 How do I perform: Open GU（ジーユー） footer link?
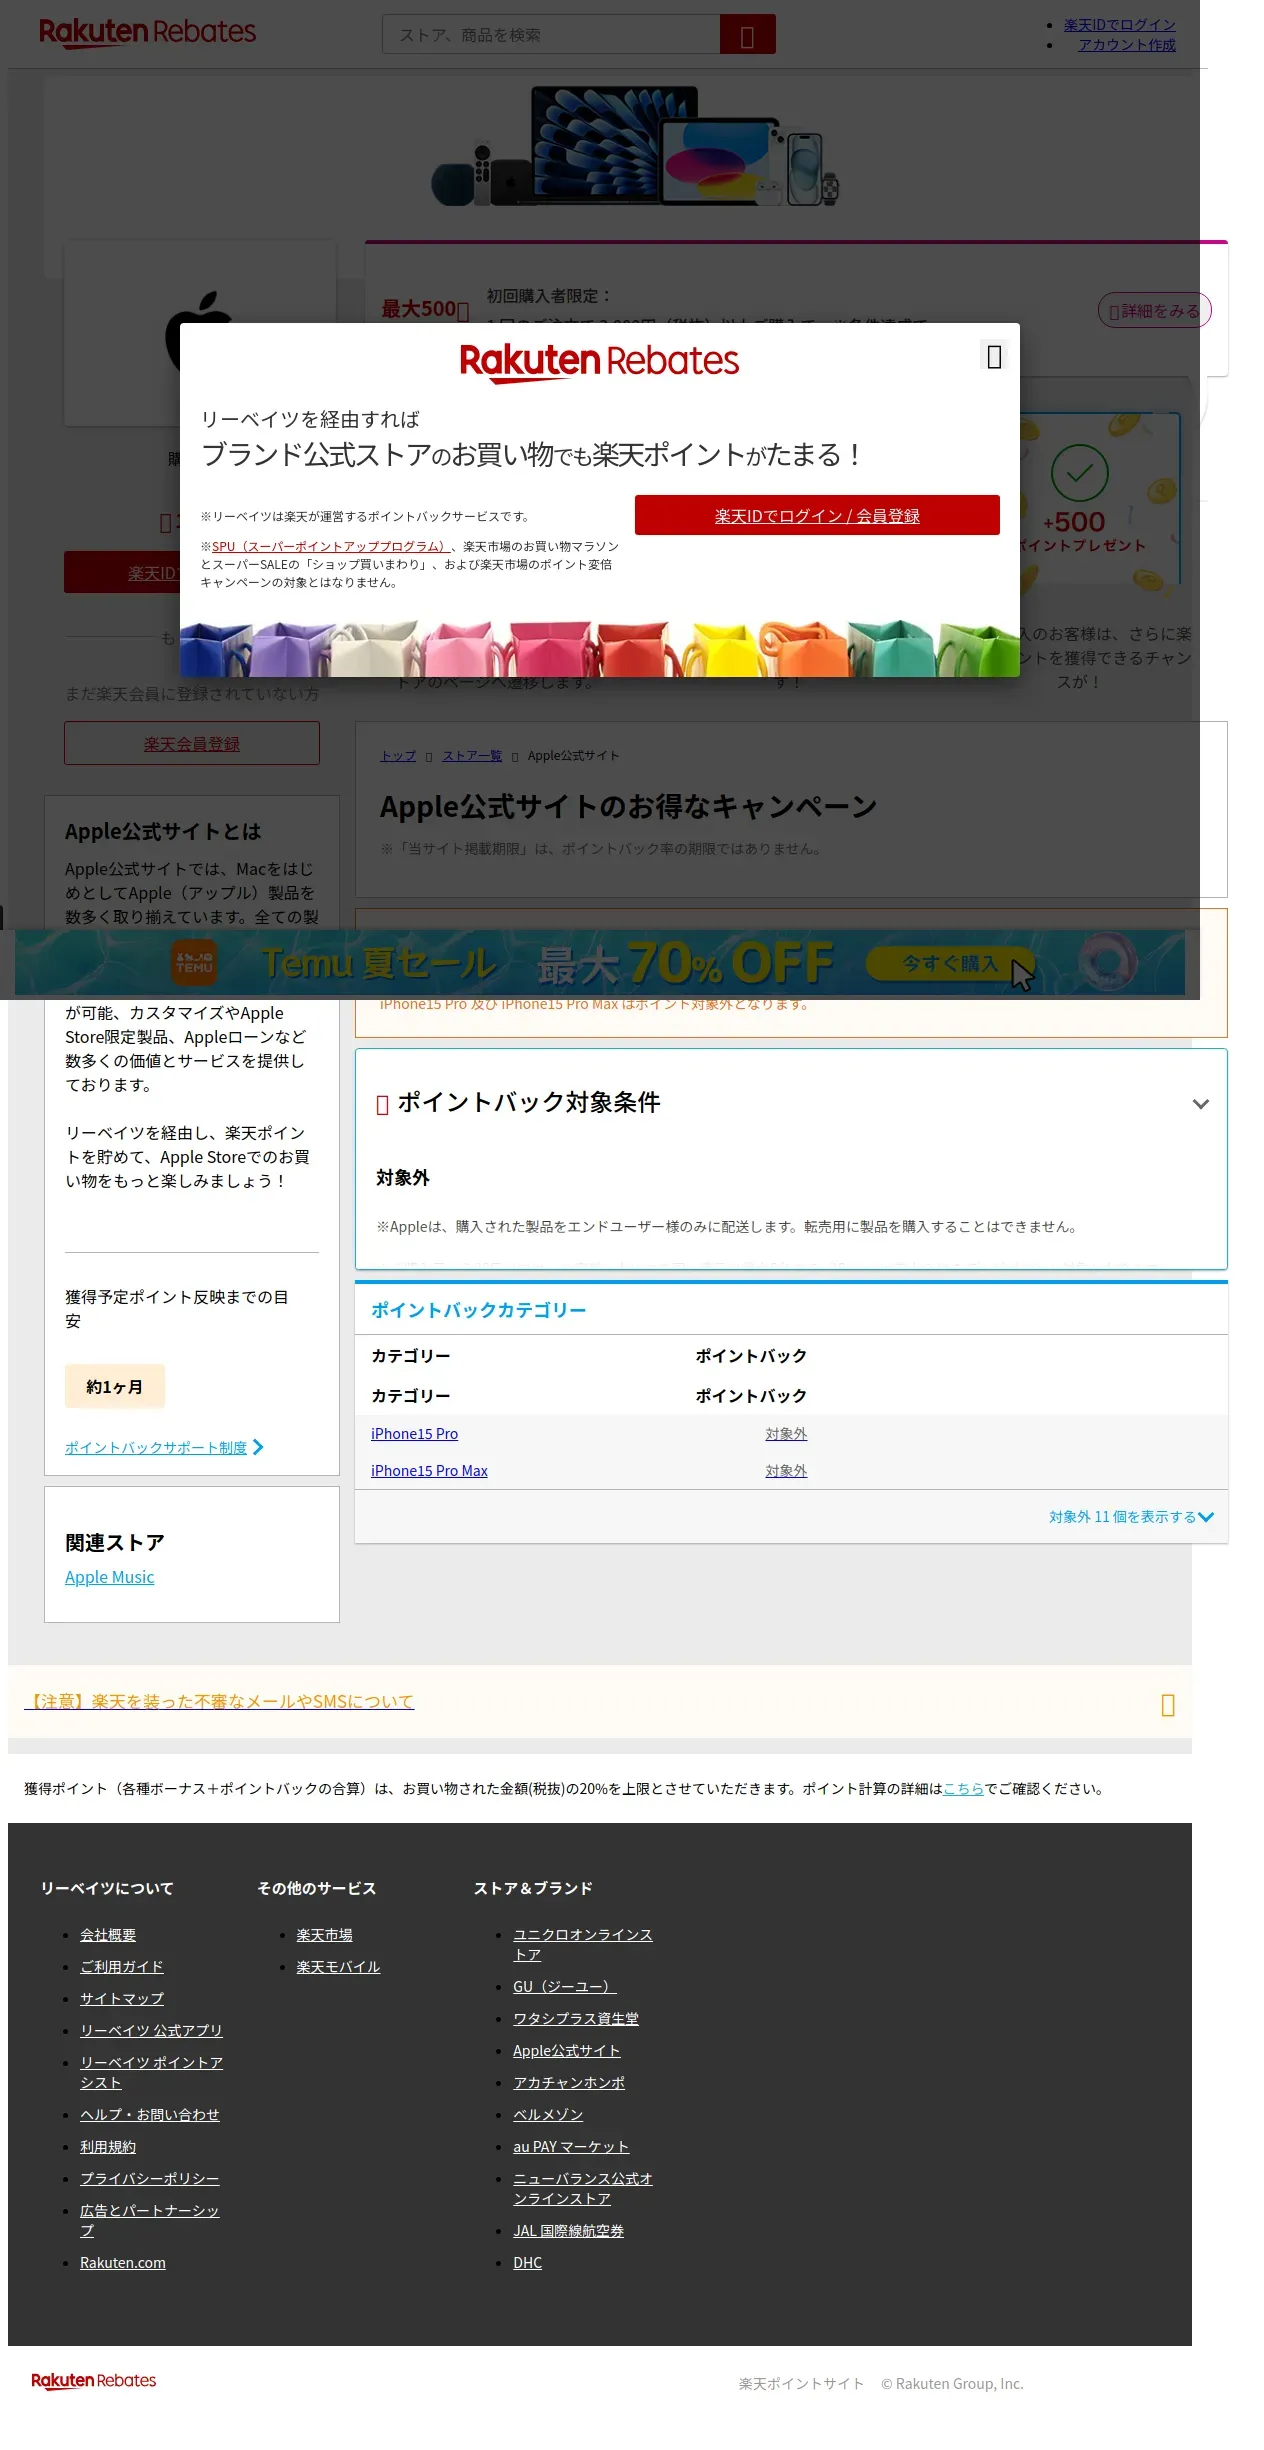click(564, 1987)
